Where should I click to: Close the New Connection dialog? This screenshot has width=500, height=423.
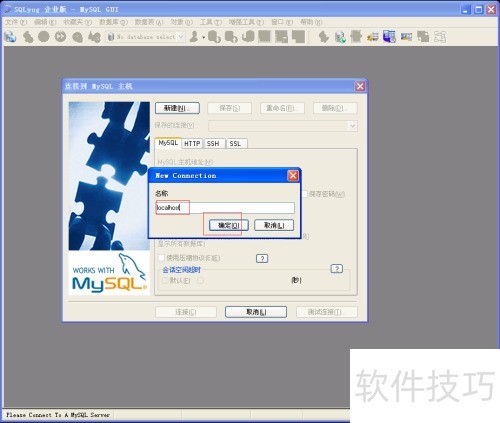(x=293, y=175)
